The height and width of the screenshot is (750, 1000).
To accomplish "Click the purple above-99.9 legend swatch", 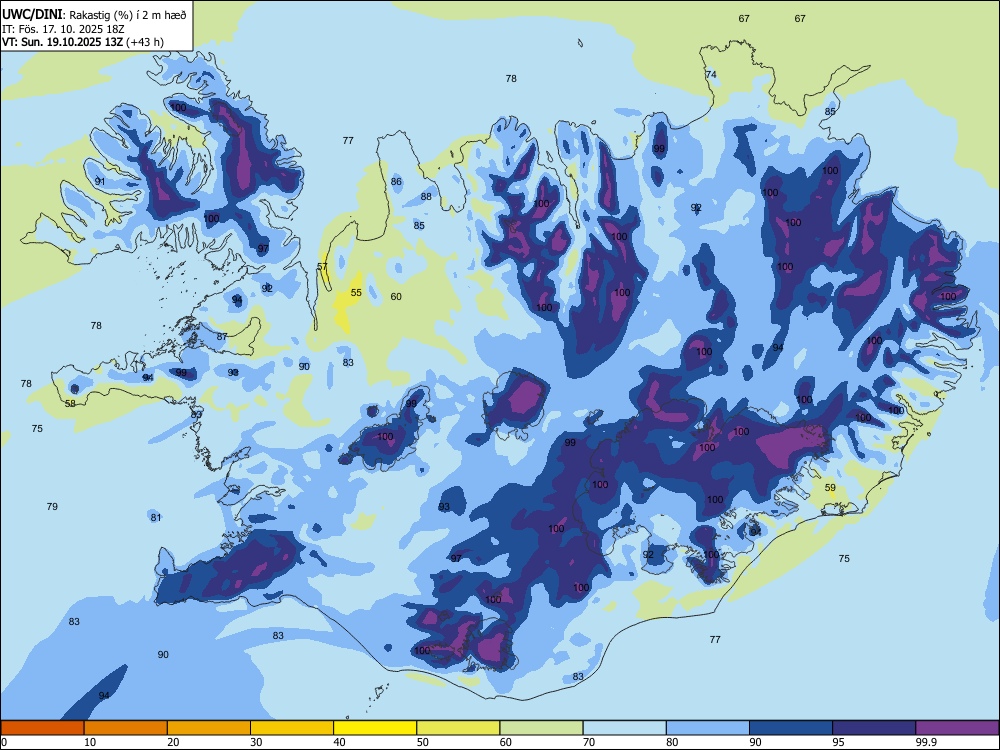I will tap(957, 728).
